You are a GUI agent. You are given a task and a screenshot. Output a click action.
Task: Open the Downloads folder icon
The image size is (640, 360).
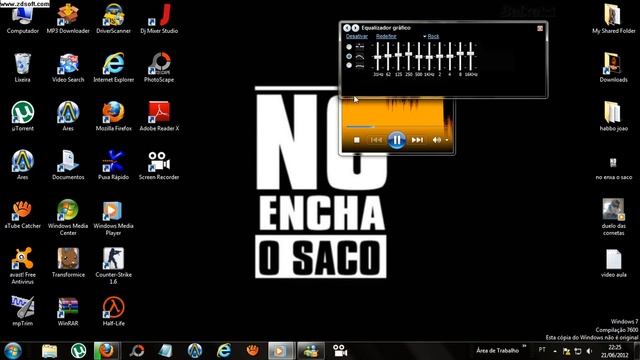(x=613, y=67)
